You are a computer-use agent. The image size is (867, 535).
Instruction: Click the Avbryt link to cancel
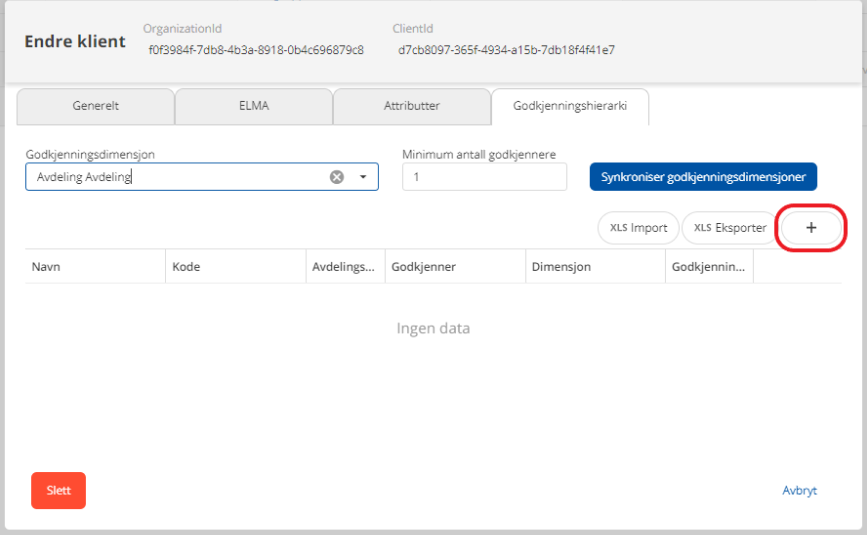click(799, 491)
